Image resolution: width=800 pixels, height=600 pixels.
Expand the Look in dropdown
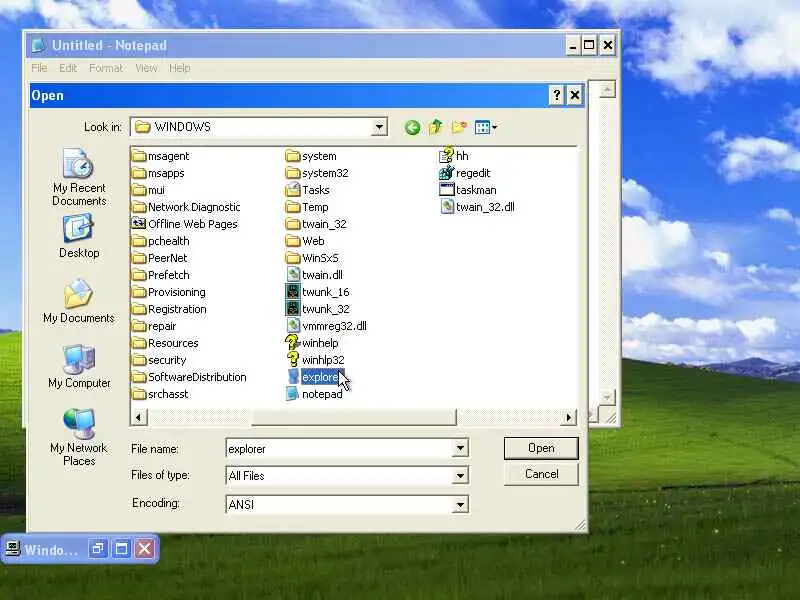tap(379, 127)
